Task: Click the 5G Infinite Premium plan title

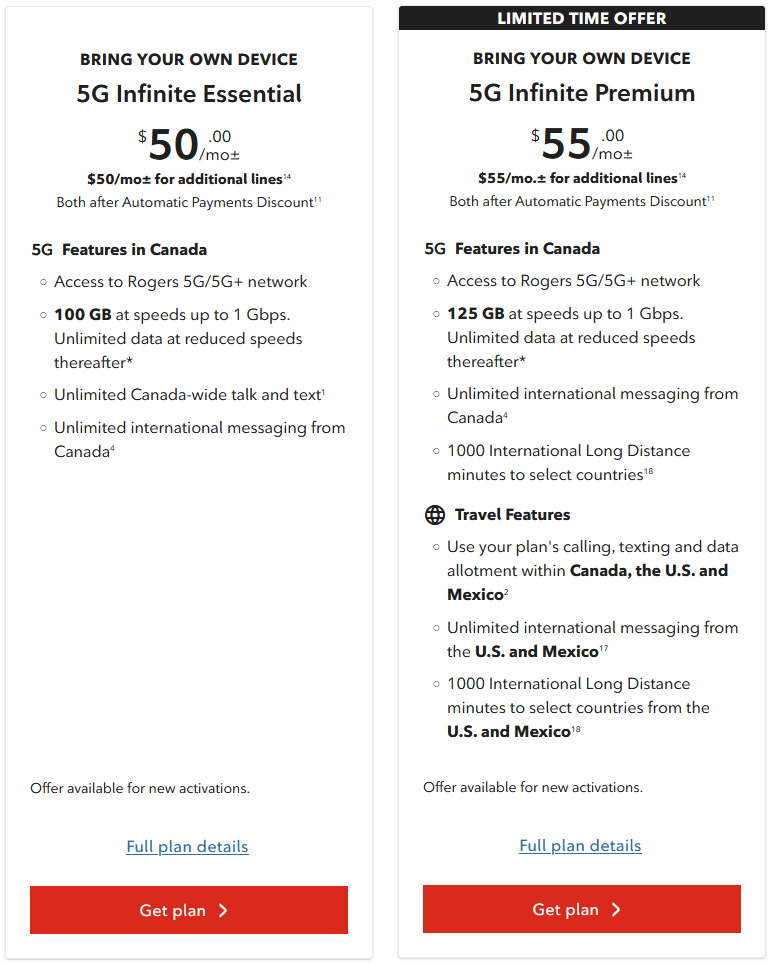Action: coord(581,92)
